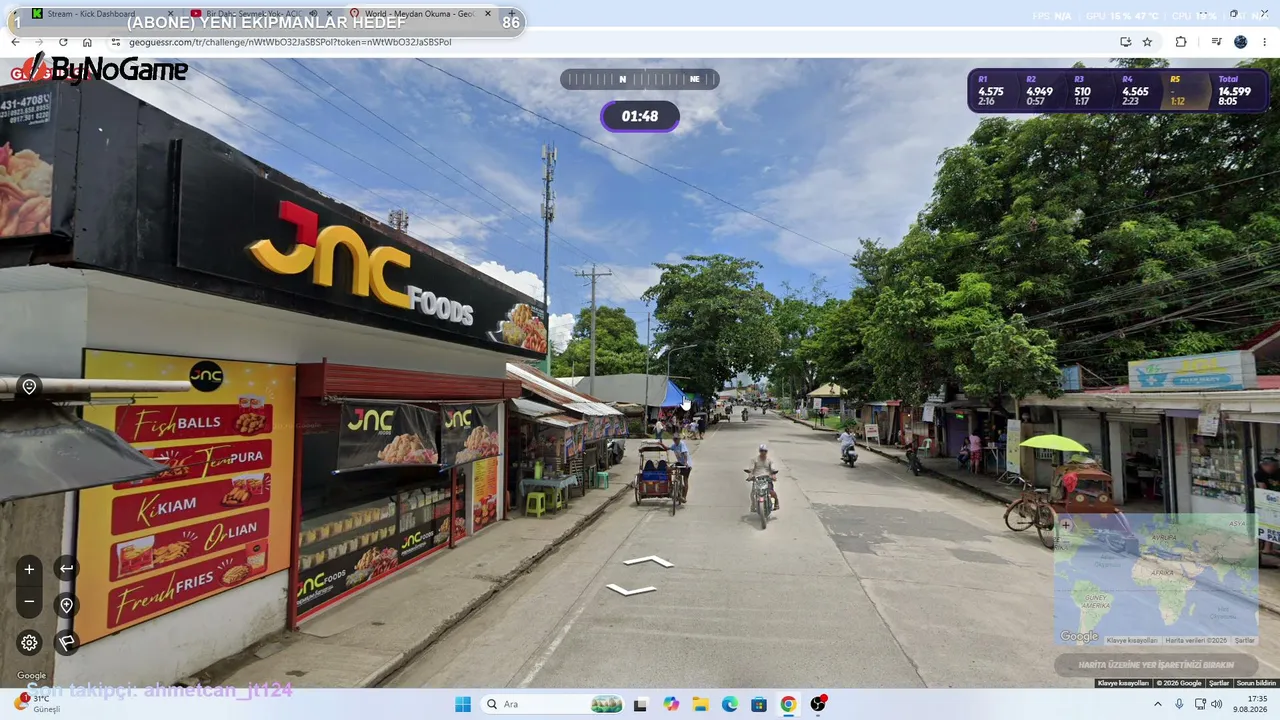Open Task View on the taskbar

pos(641,704)
